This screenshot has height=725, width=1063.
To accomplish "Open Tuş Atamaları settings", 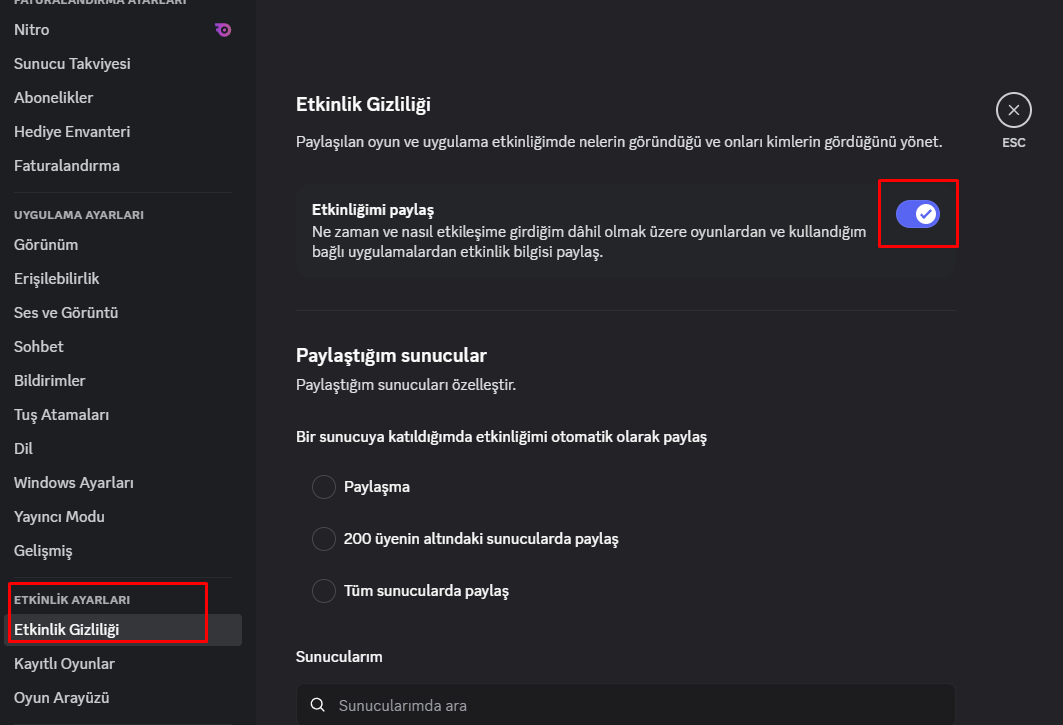I will coord(62,415).
